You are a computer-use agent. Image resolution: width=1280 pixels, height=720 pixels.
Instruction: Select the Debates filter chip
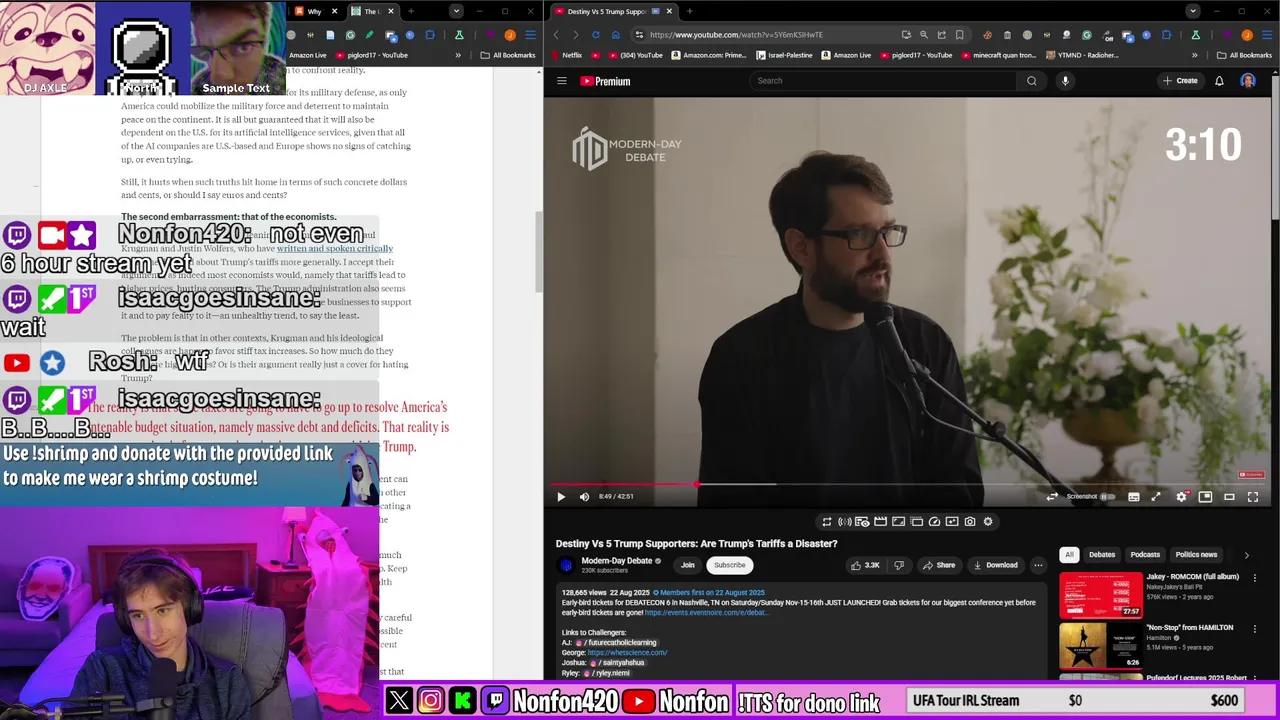click(1102, 555)
